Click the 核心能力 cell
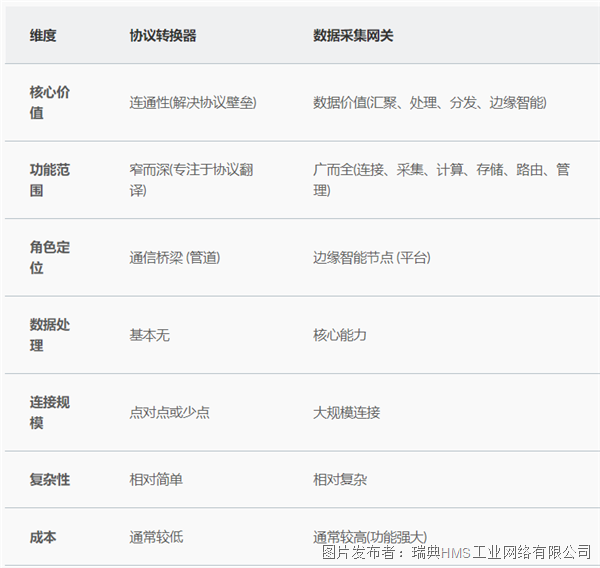The image size is (600, 568). coord(339,335)
